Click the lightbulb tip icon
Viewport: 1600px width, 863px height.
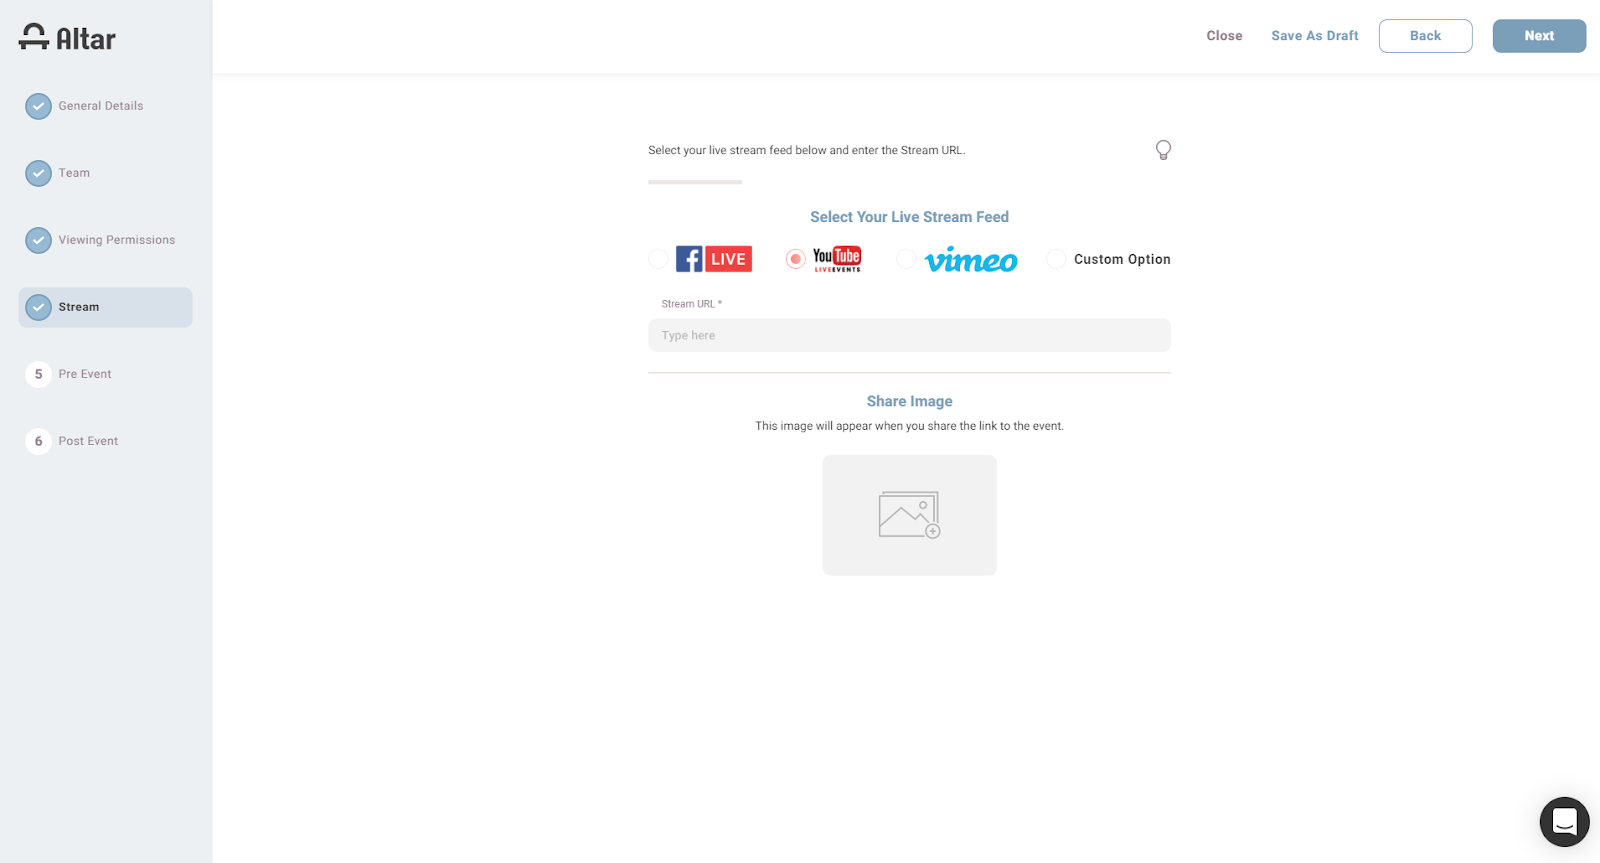tap(1163, 150)
